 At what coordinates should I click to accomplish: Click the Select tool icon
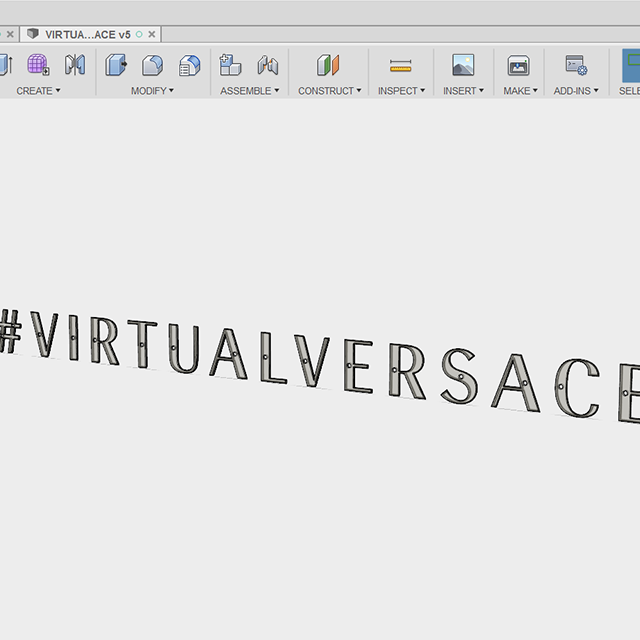[x=631, y=65]
